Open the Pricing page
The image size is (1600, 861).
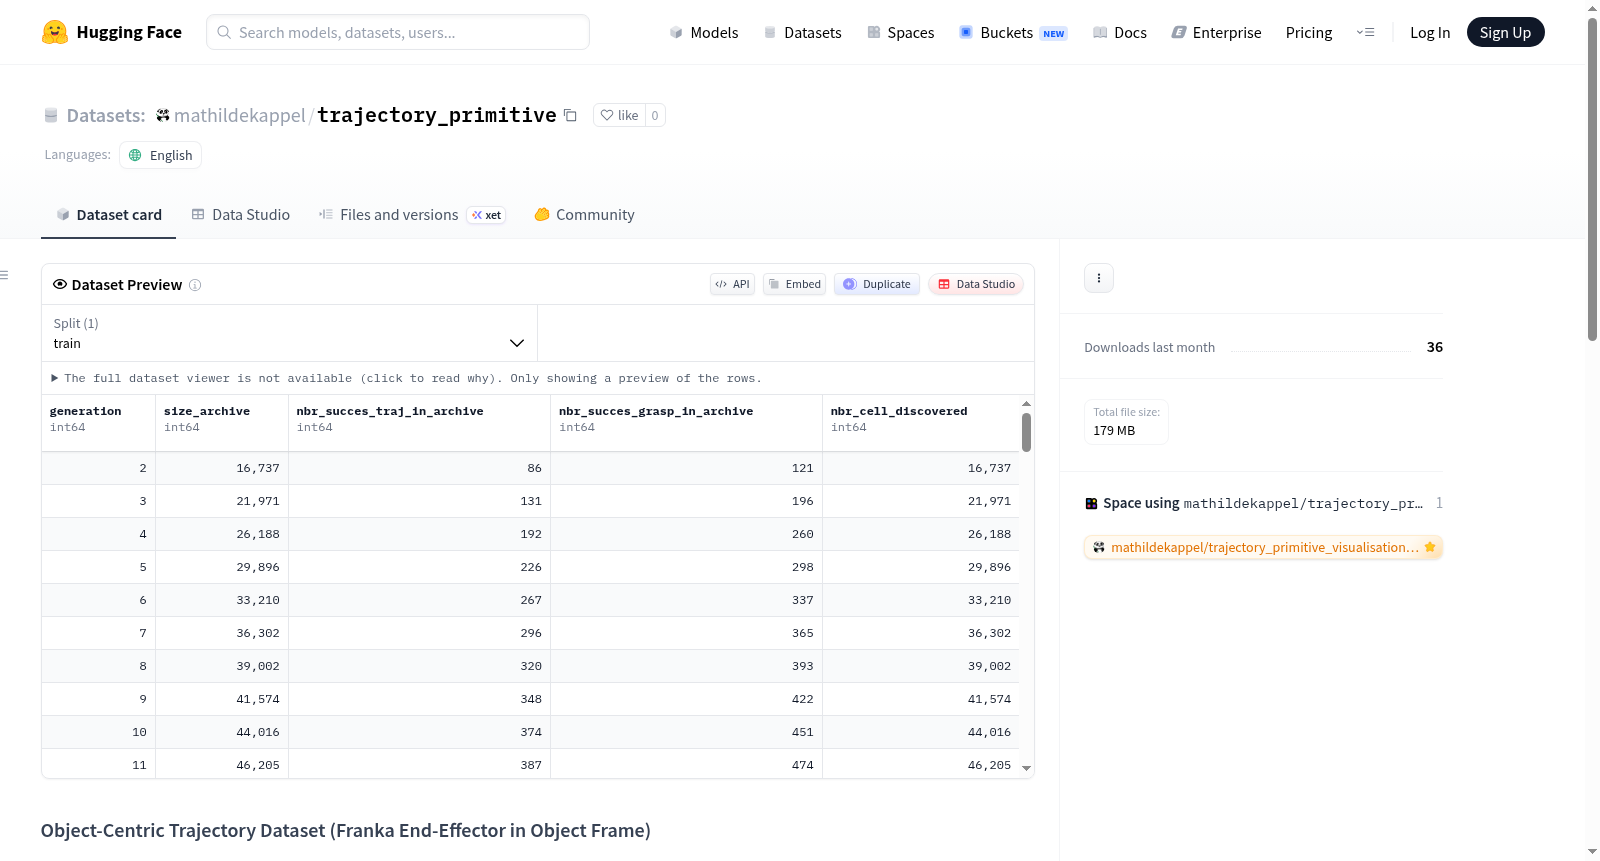coord(1309,32)
